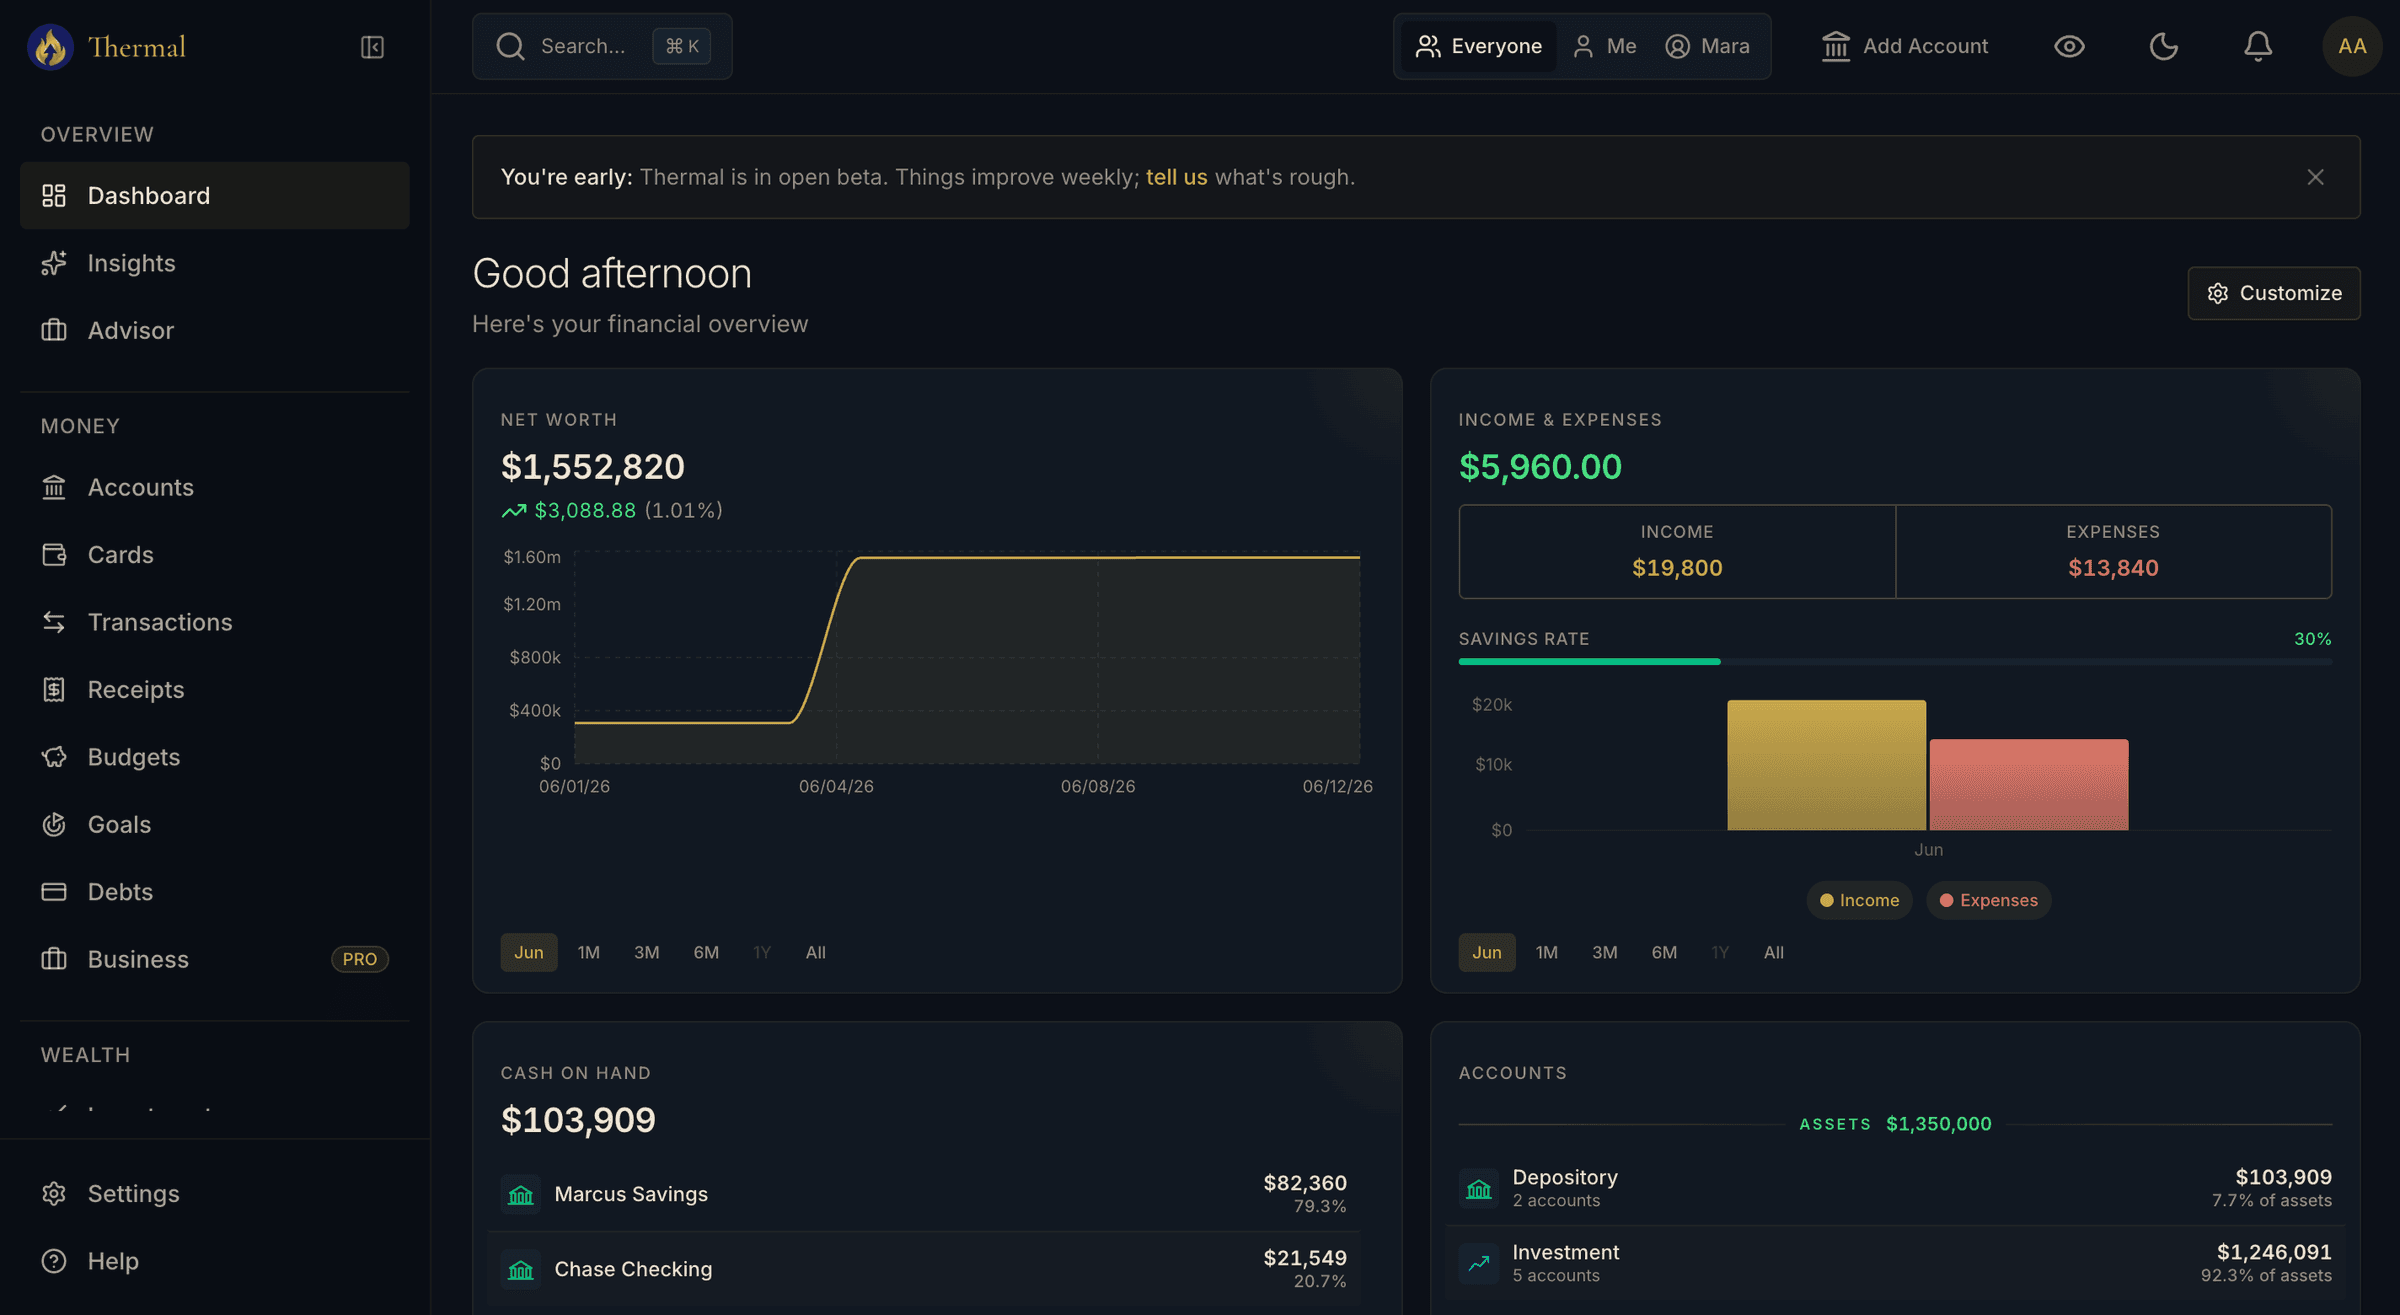This screenshot has height=1315, width=2400.
Task: Select 1M range on Net Worth chart
Action: [x=589, y=952]
